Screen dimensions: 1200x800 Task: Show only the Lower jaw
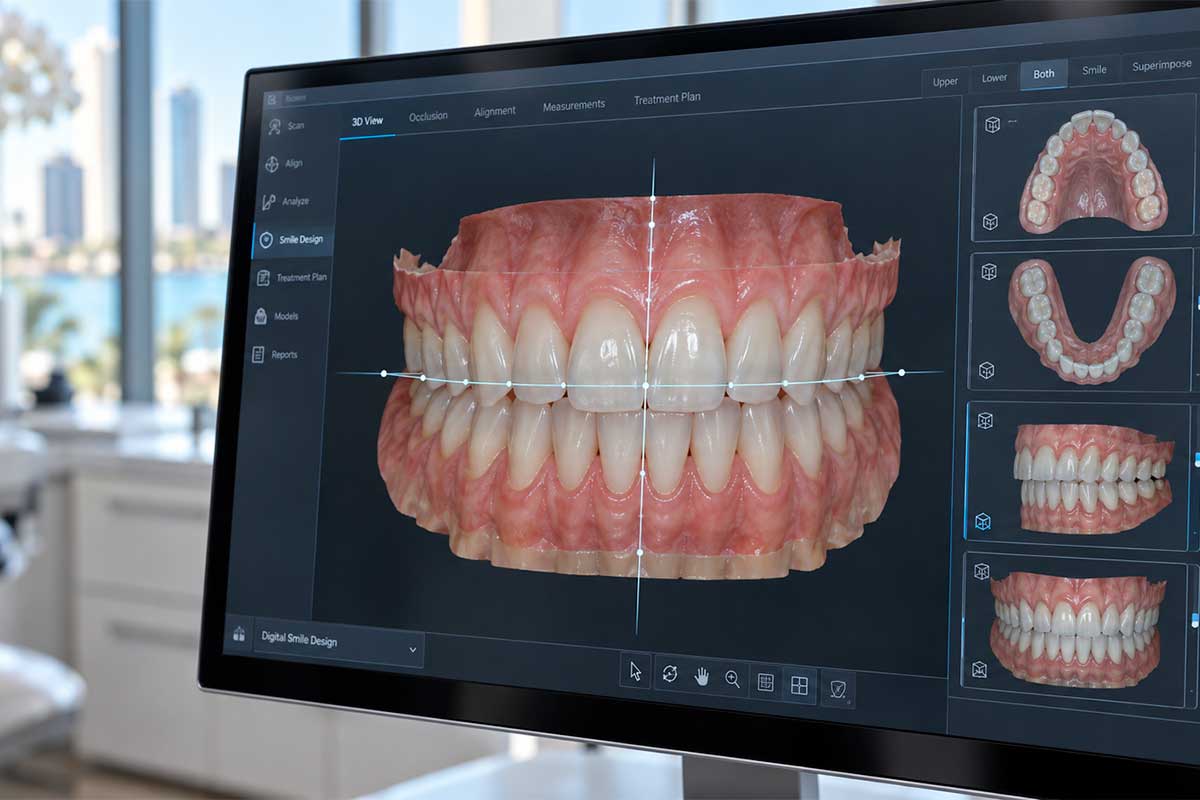[994, 78]
